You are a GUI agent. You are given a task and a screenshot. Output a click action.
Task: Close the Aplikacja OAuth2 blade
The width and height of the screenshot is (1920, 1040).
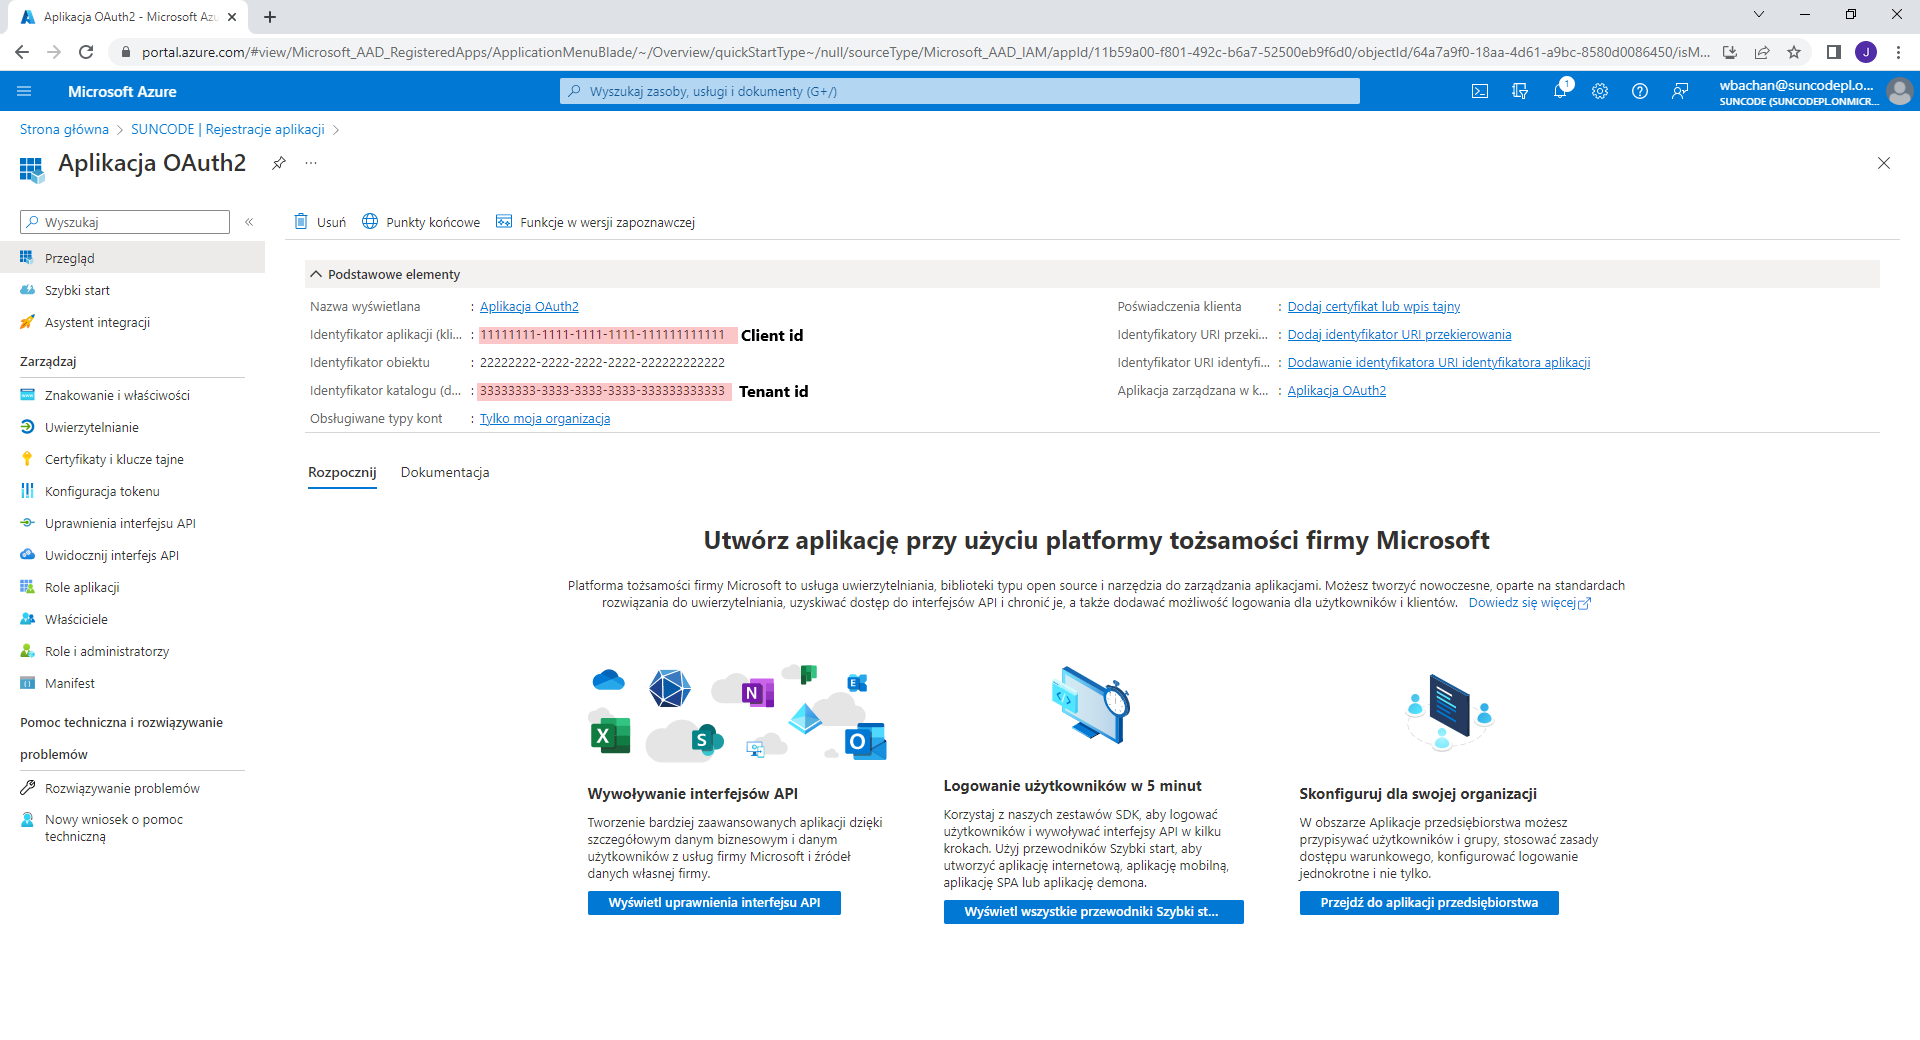[x=1884, y=163]
